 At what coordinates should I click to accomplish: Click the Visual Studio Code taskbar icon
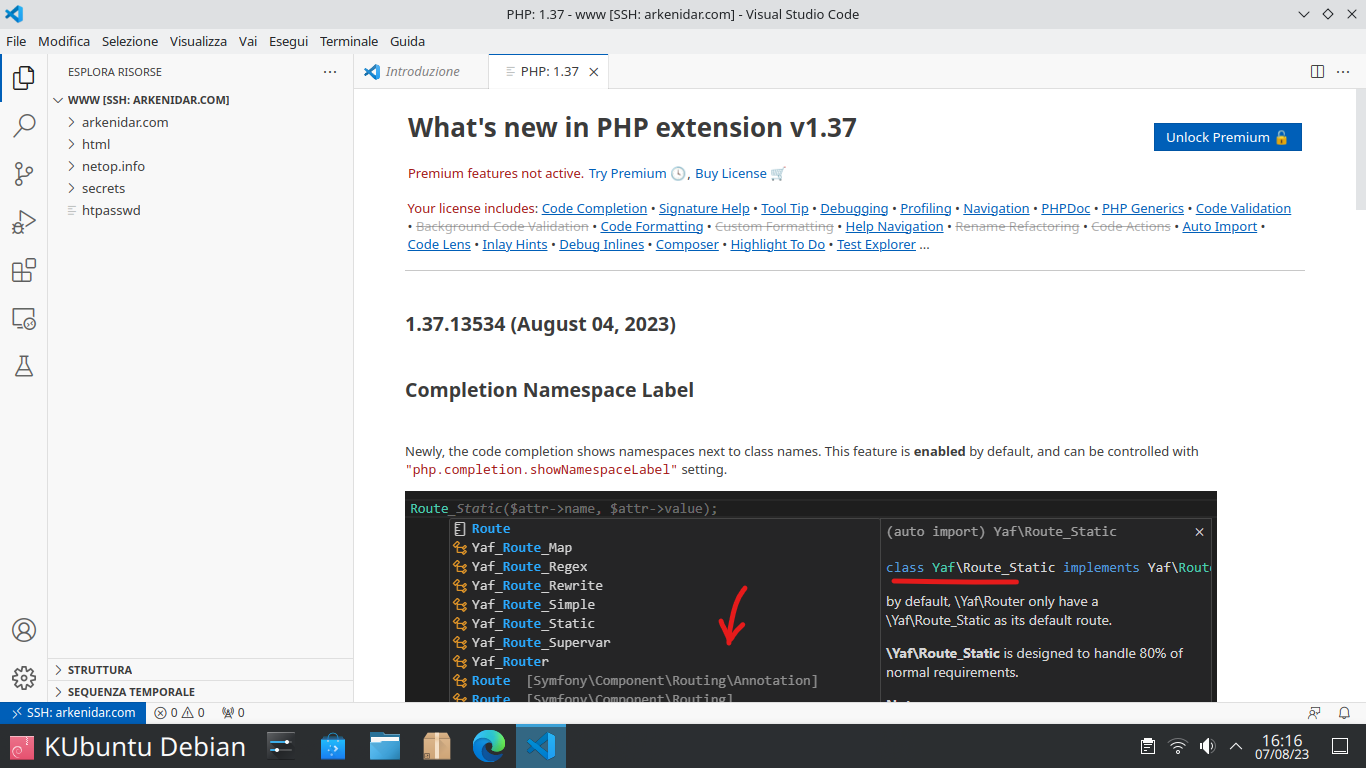541,746
